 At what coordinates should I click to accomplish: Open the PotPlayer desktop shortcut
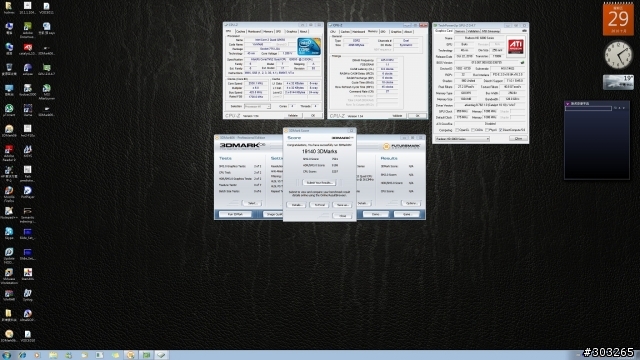tap(28, 192)
